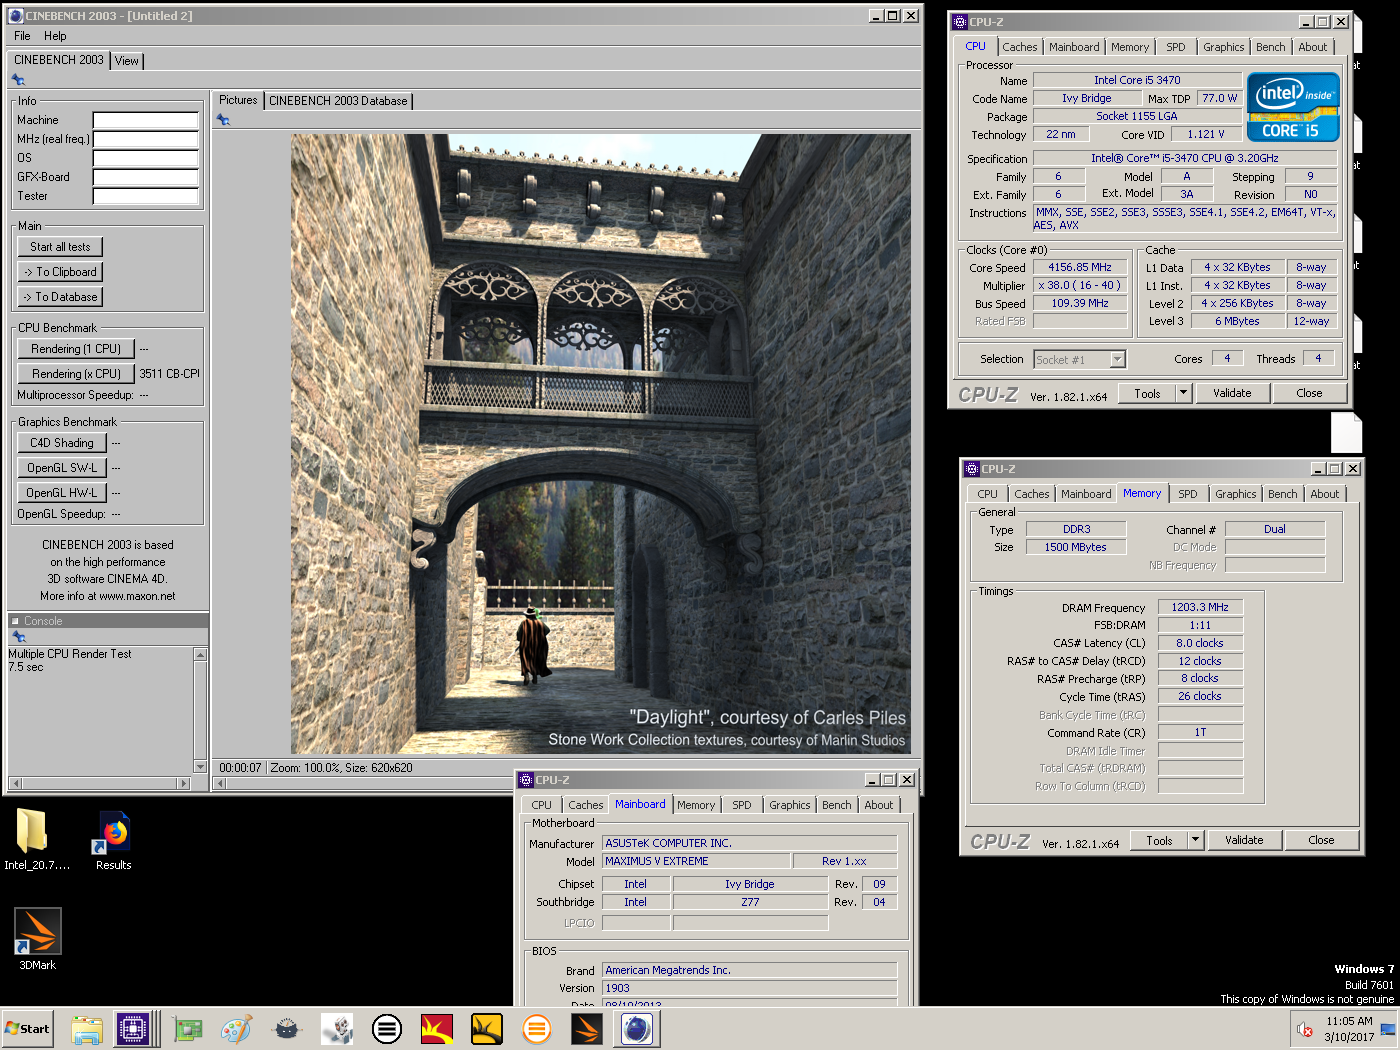
Task: Click the To Database button
Action: [60, 297]
